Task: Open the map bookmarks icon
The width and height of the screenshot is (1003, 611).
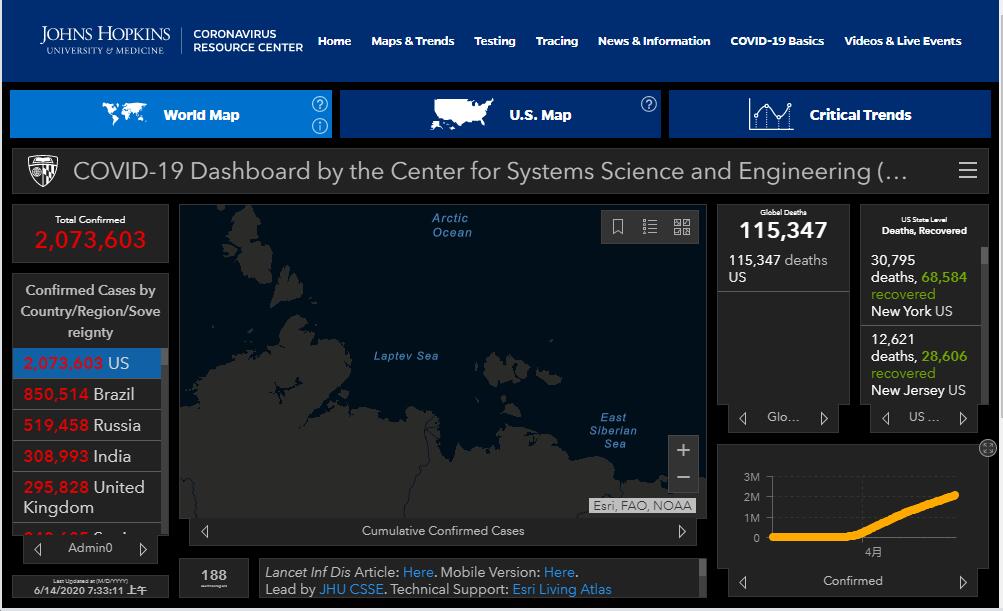Action: pos(618,227)
